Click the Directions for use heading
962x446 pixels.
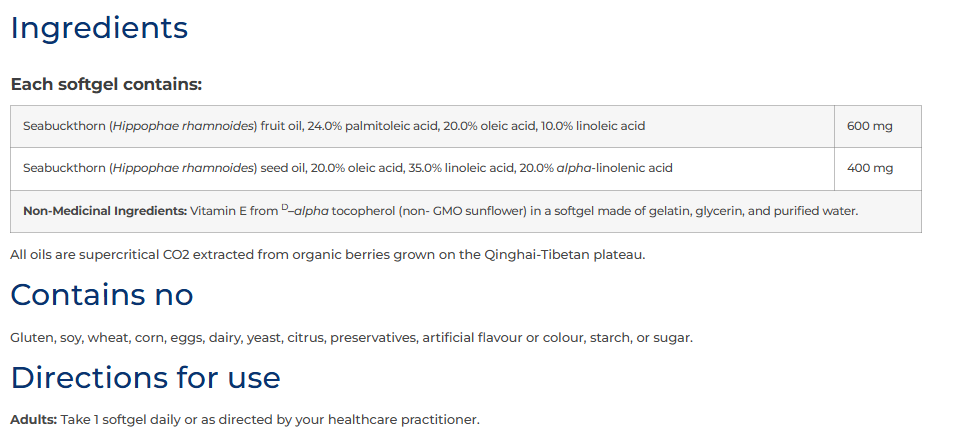point(145,377)
